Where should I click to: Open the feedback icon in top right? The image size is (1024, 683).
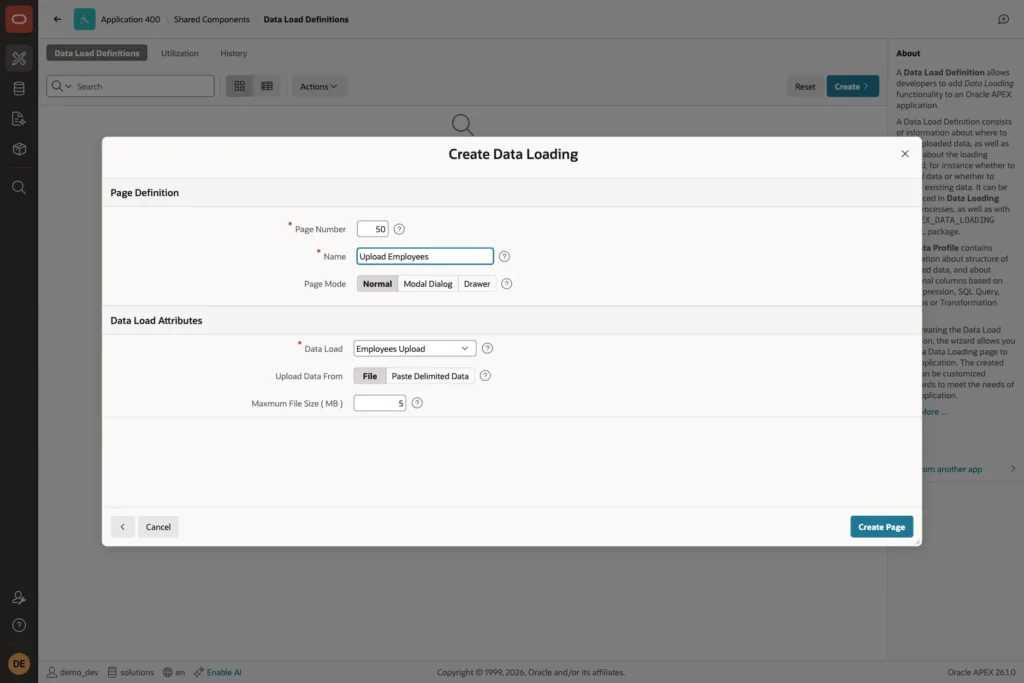coord(1003,19)
